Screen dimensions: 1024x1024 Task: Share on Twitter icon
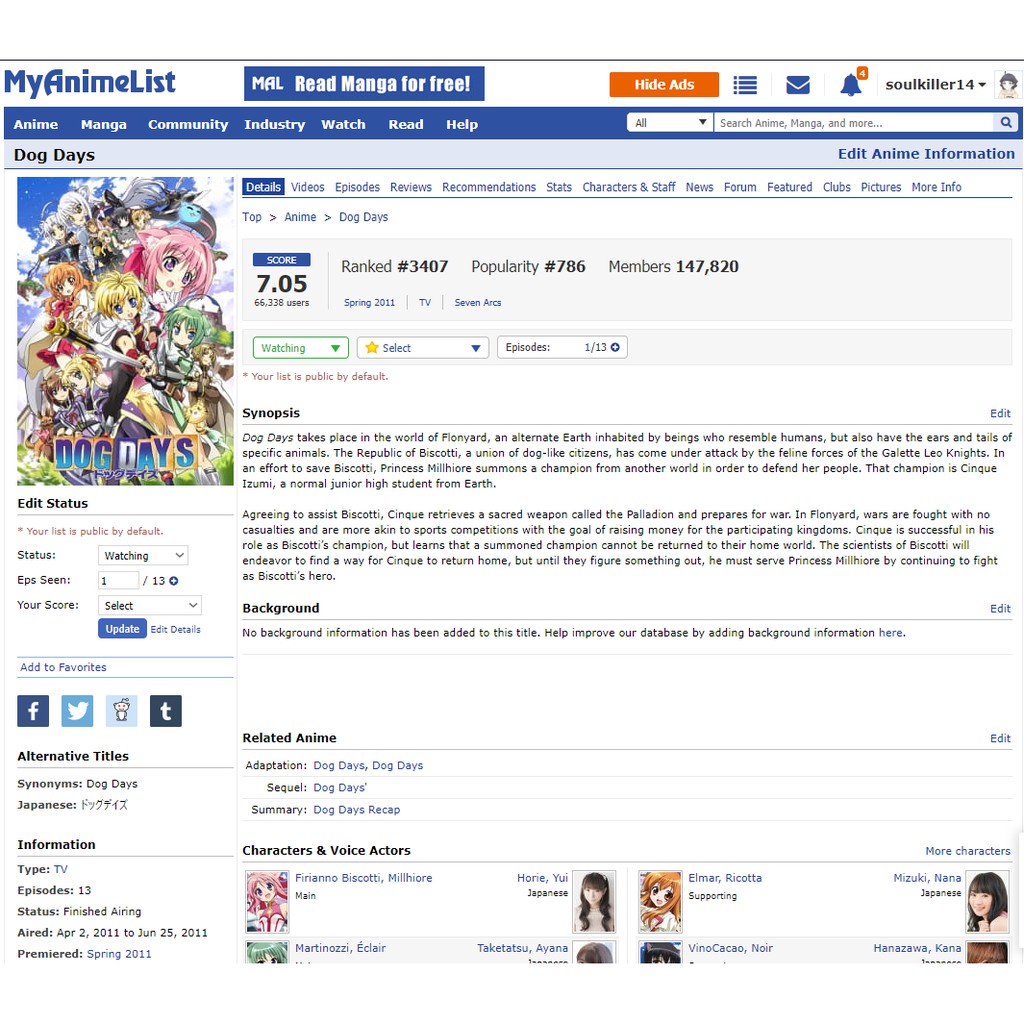77,711
